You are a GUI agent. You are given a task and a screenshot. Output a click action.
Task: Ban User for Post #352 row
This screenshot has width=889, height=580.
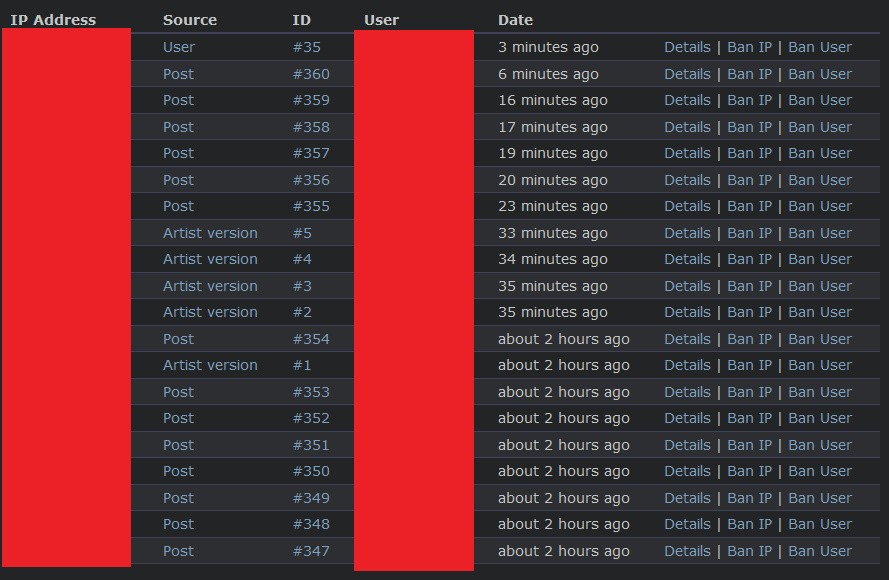pos(820,418)
